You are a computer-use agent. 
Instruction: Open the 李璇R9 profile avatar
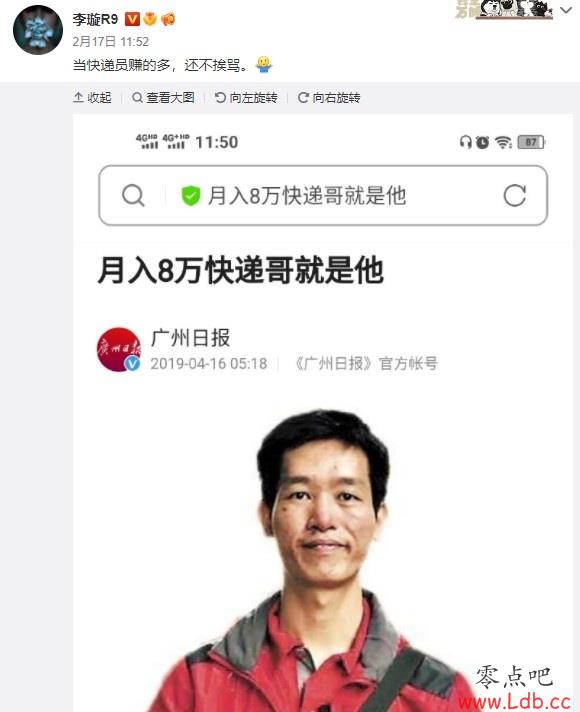[38, 30]
